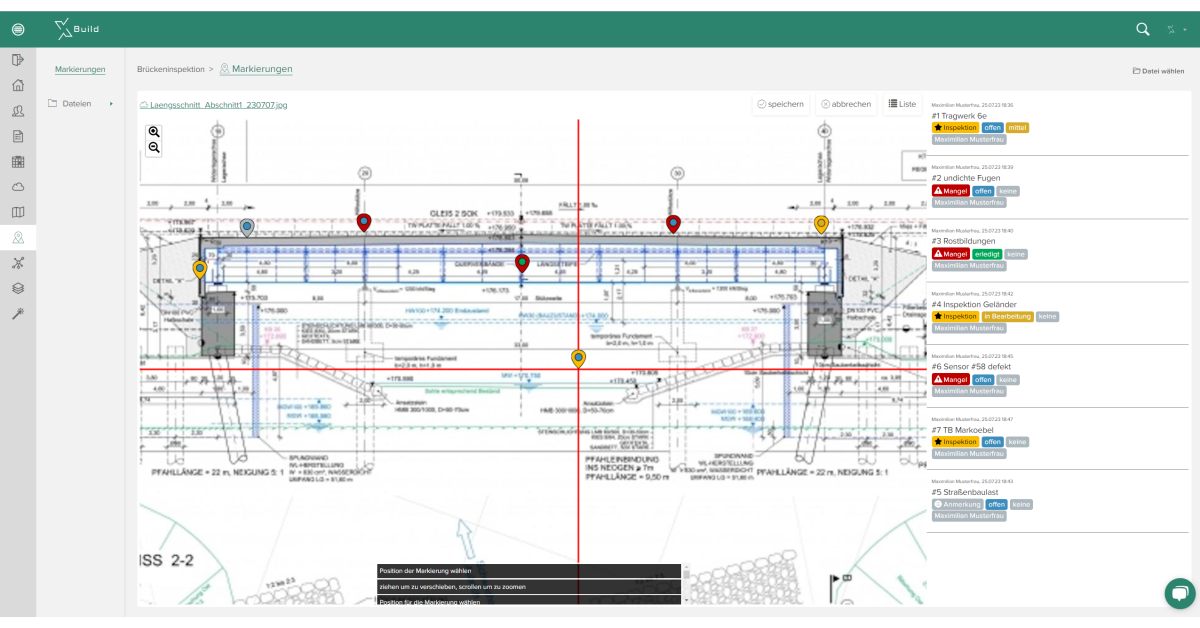Open the user account dropdown in header

pyautogui.click(x=1176, y=30)
